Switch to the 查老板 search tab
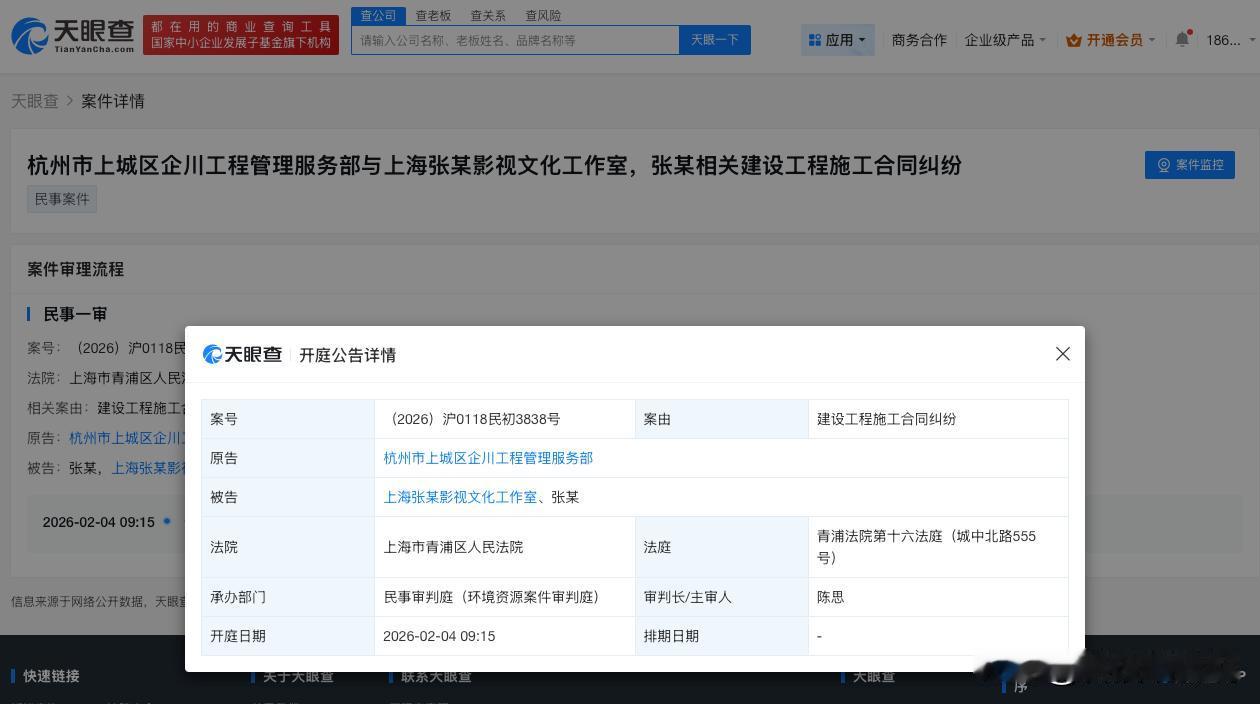The width and height of the screenshot is (1260, 704). (x=433, y=15)
